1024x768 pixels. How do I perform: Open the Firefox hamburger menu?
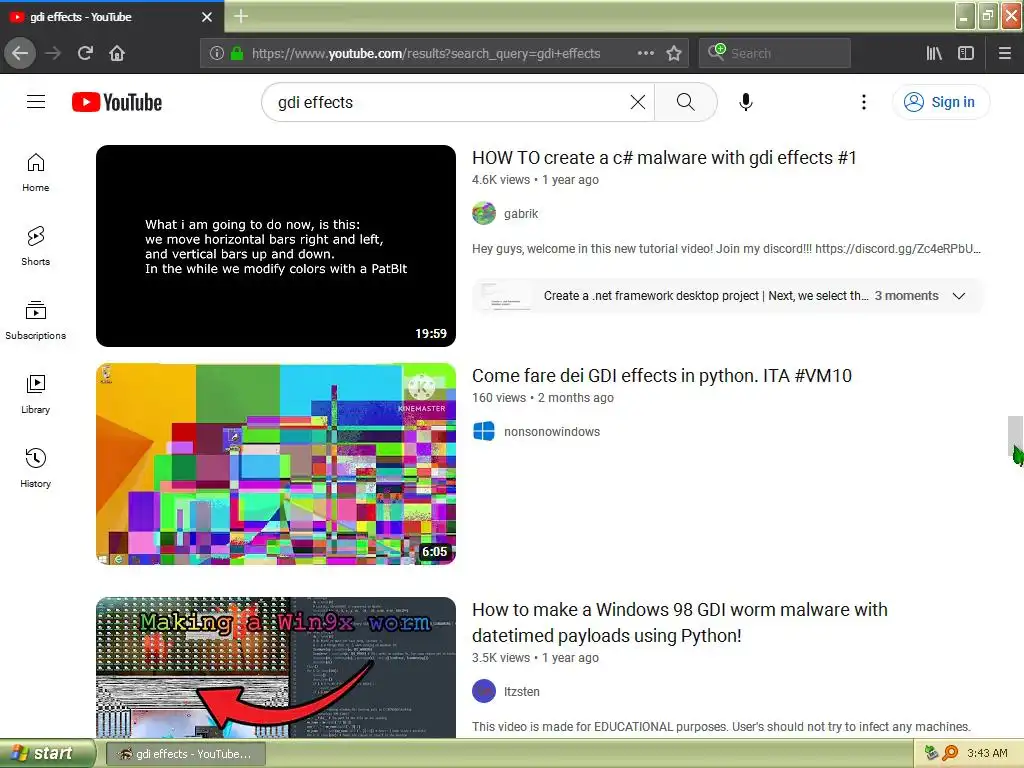click(x=1004, y=53)
